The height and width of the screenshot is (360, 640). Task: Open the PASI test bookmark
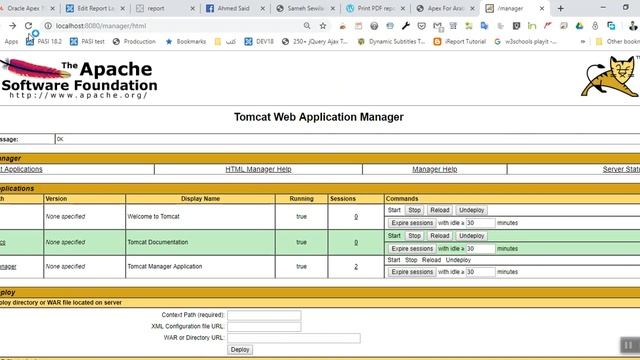point(87,42)
